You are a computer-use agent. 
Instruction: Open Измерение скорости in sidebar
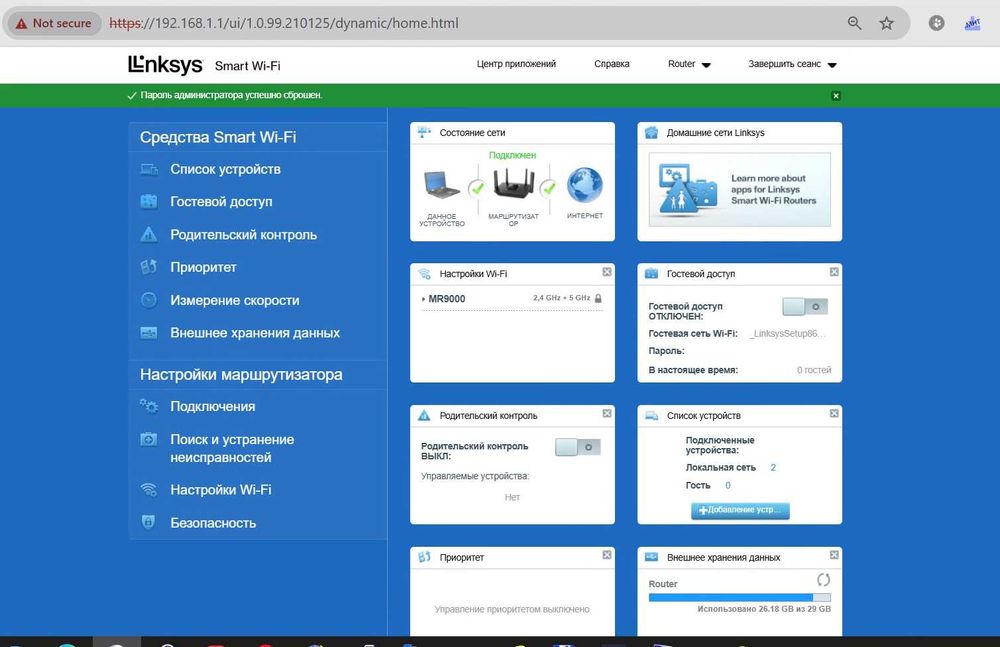point(235,300)
